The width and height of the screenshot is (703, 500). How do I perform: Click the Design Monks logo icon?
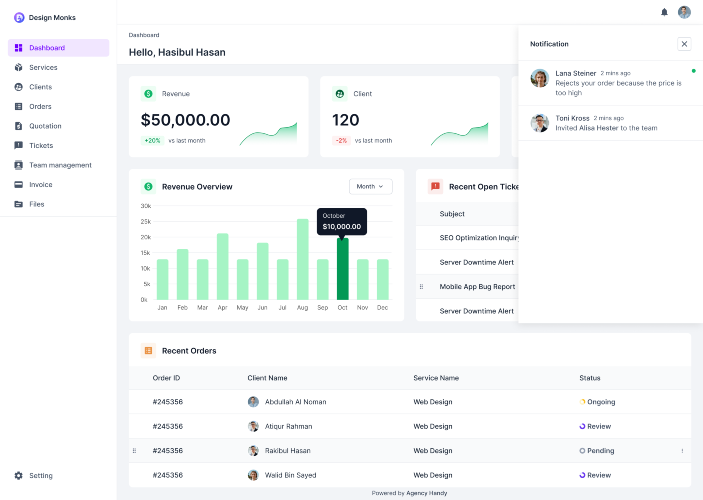[x=19, y=17]
